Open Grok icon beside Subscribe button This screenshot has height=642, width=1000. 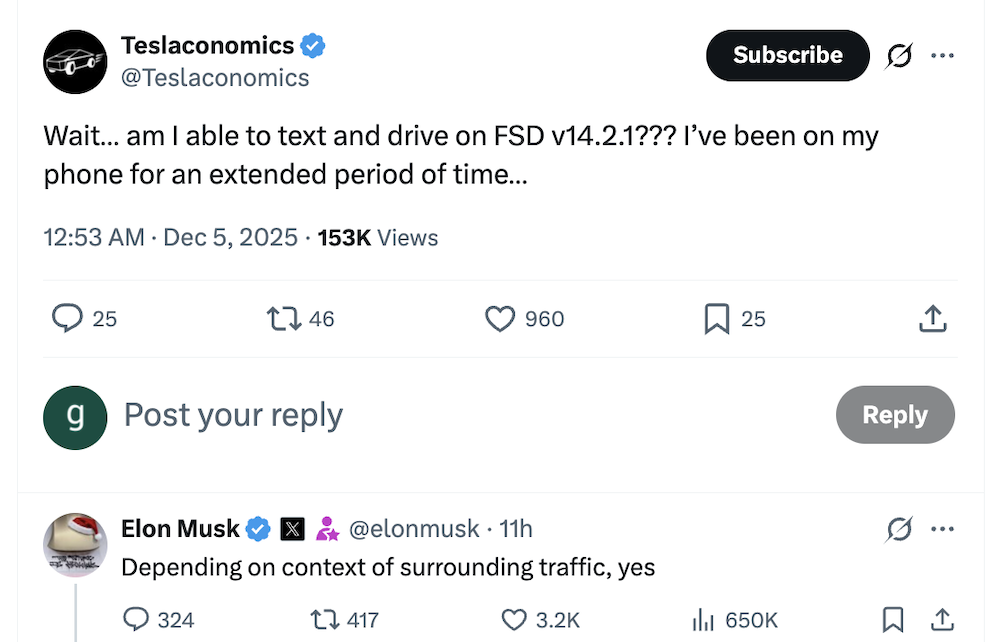[899, 56]
